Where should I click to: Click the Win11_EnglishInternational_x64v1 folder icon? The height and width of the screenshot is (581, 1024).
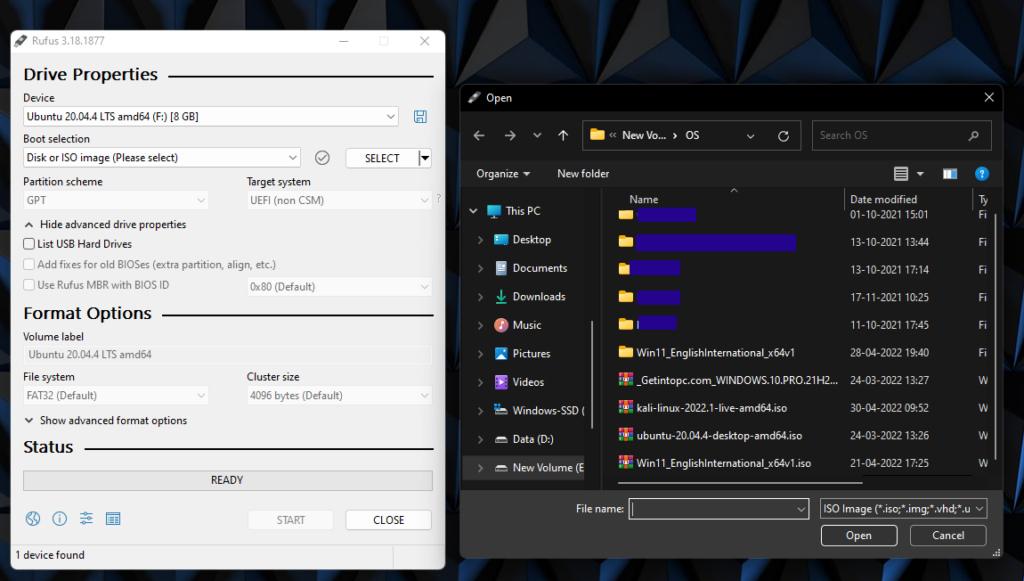click(626, 352)
